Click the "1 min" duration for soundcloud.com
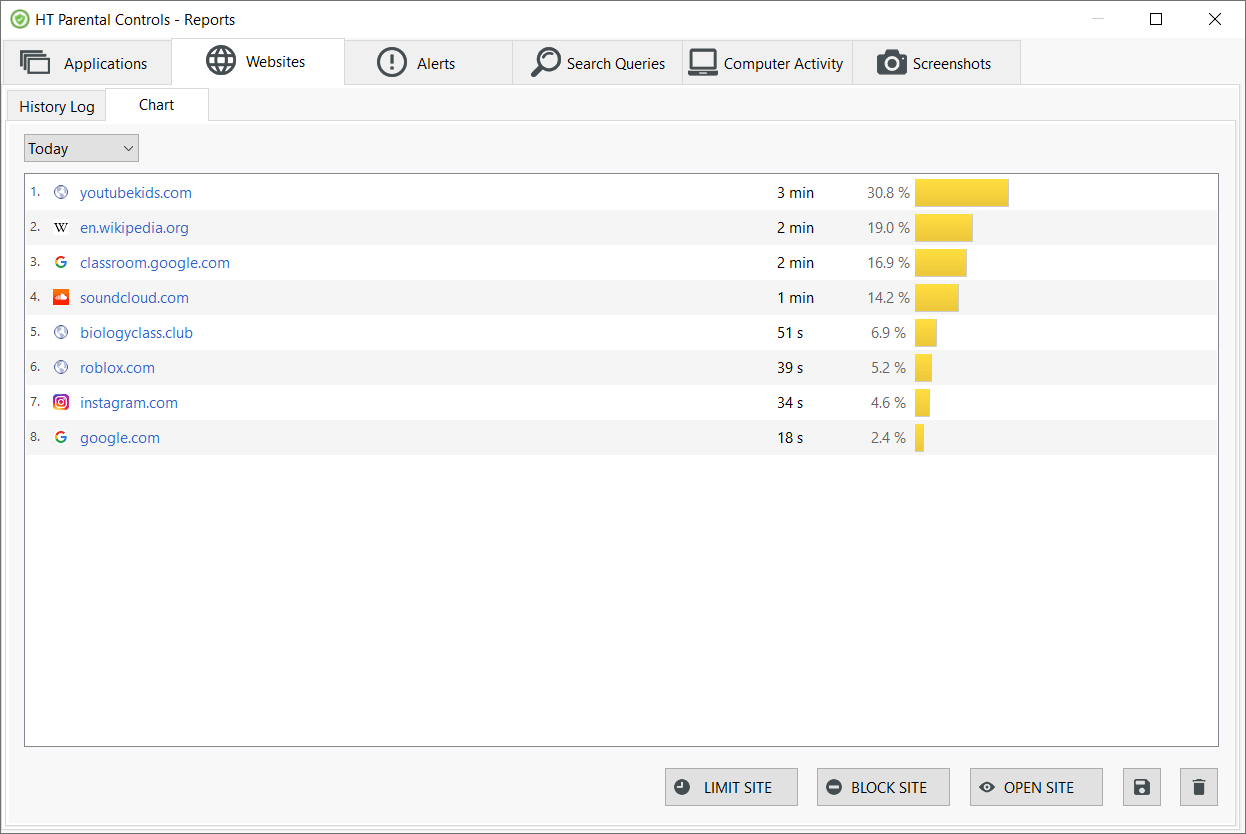 (x=795, y=298)
